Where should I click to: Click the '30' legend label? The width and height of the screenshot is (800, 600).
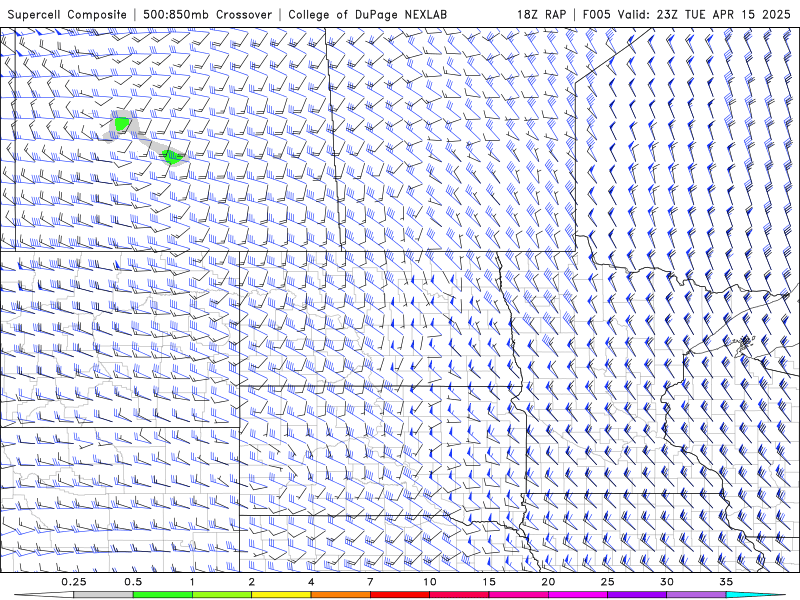(666, 582)
